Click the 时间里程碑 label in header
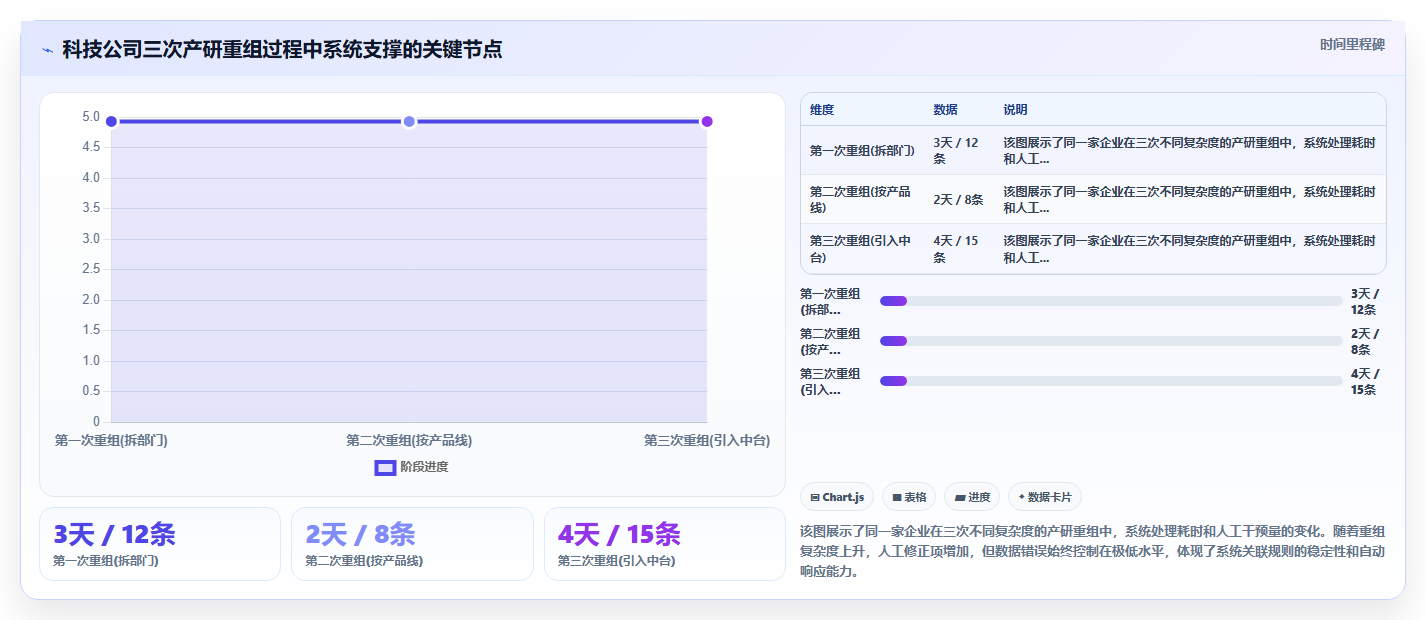1426x620 pixels. coord(1352,44)
